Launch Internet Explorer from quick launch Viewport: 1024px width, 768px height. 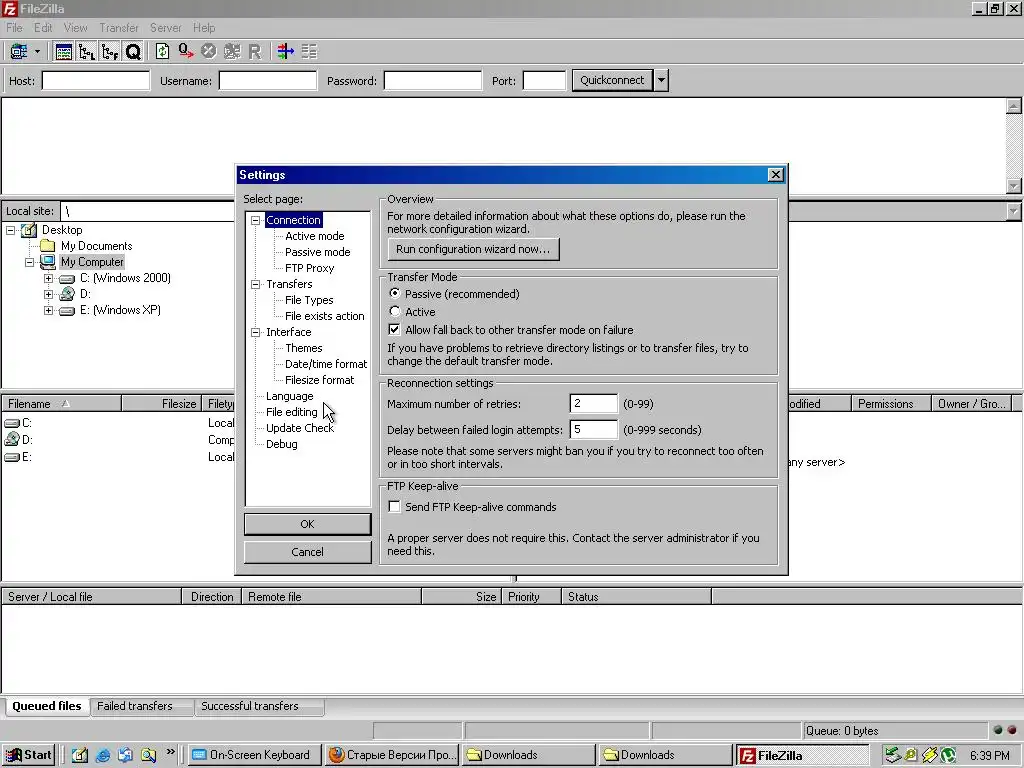coord(103,755)
